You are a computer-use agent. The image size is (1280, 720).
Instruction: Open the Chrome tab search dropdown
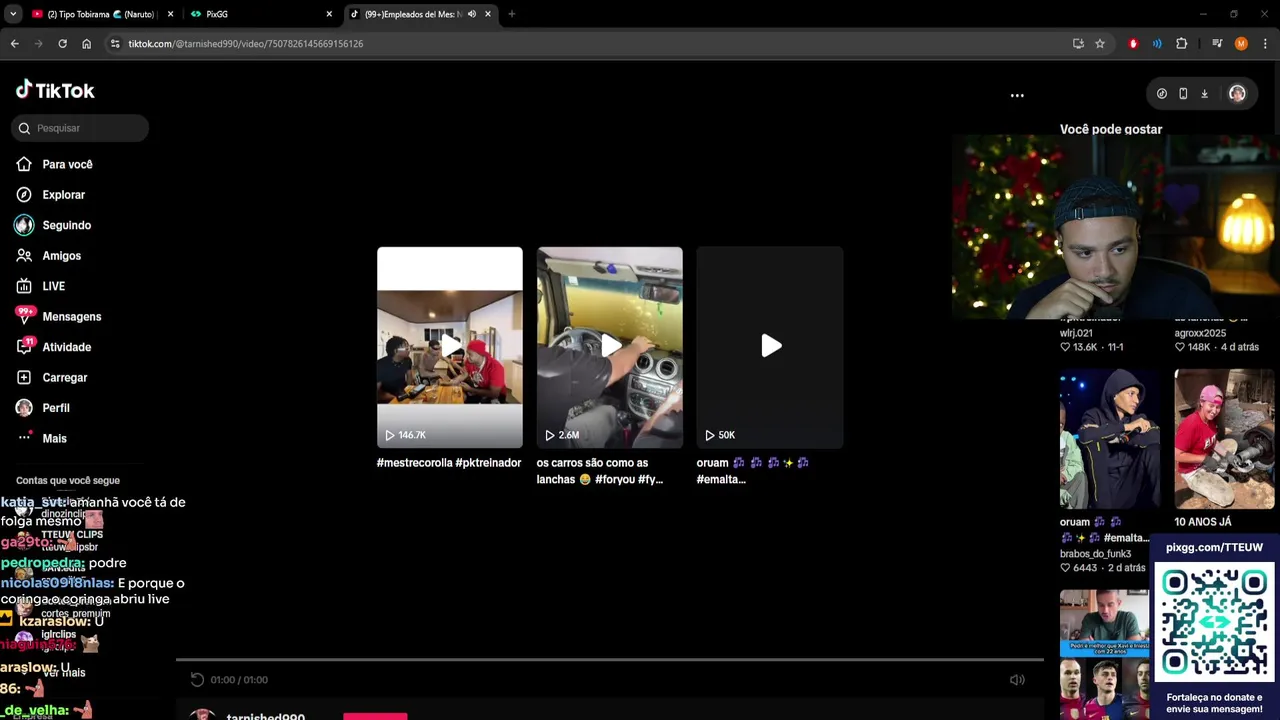(x=13, y=14)
